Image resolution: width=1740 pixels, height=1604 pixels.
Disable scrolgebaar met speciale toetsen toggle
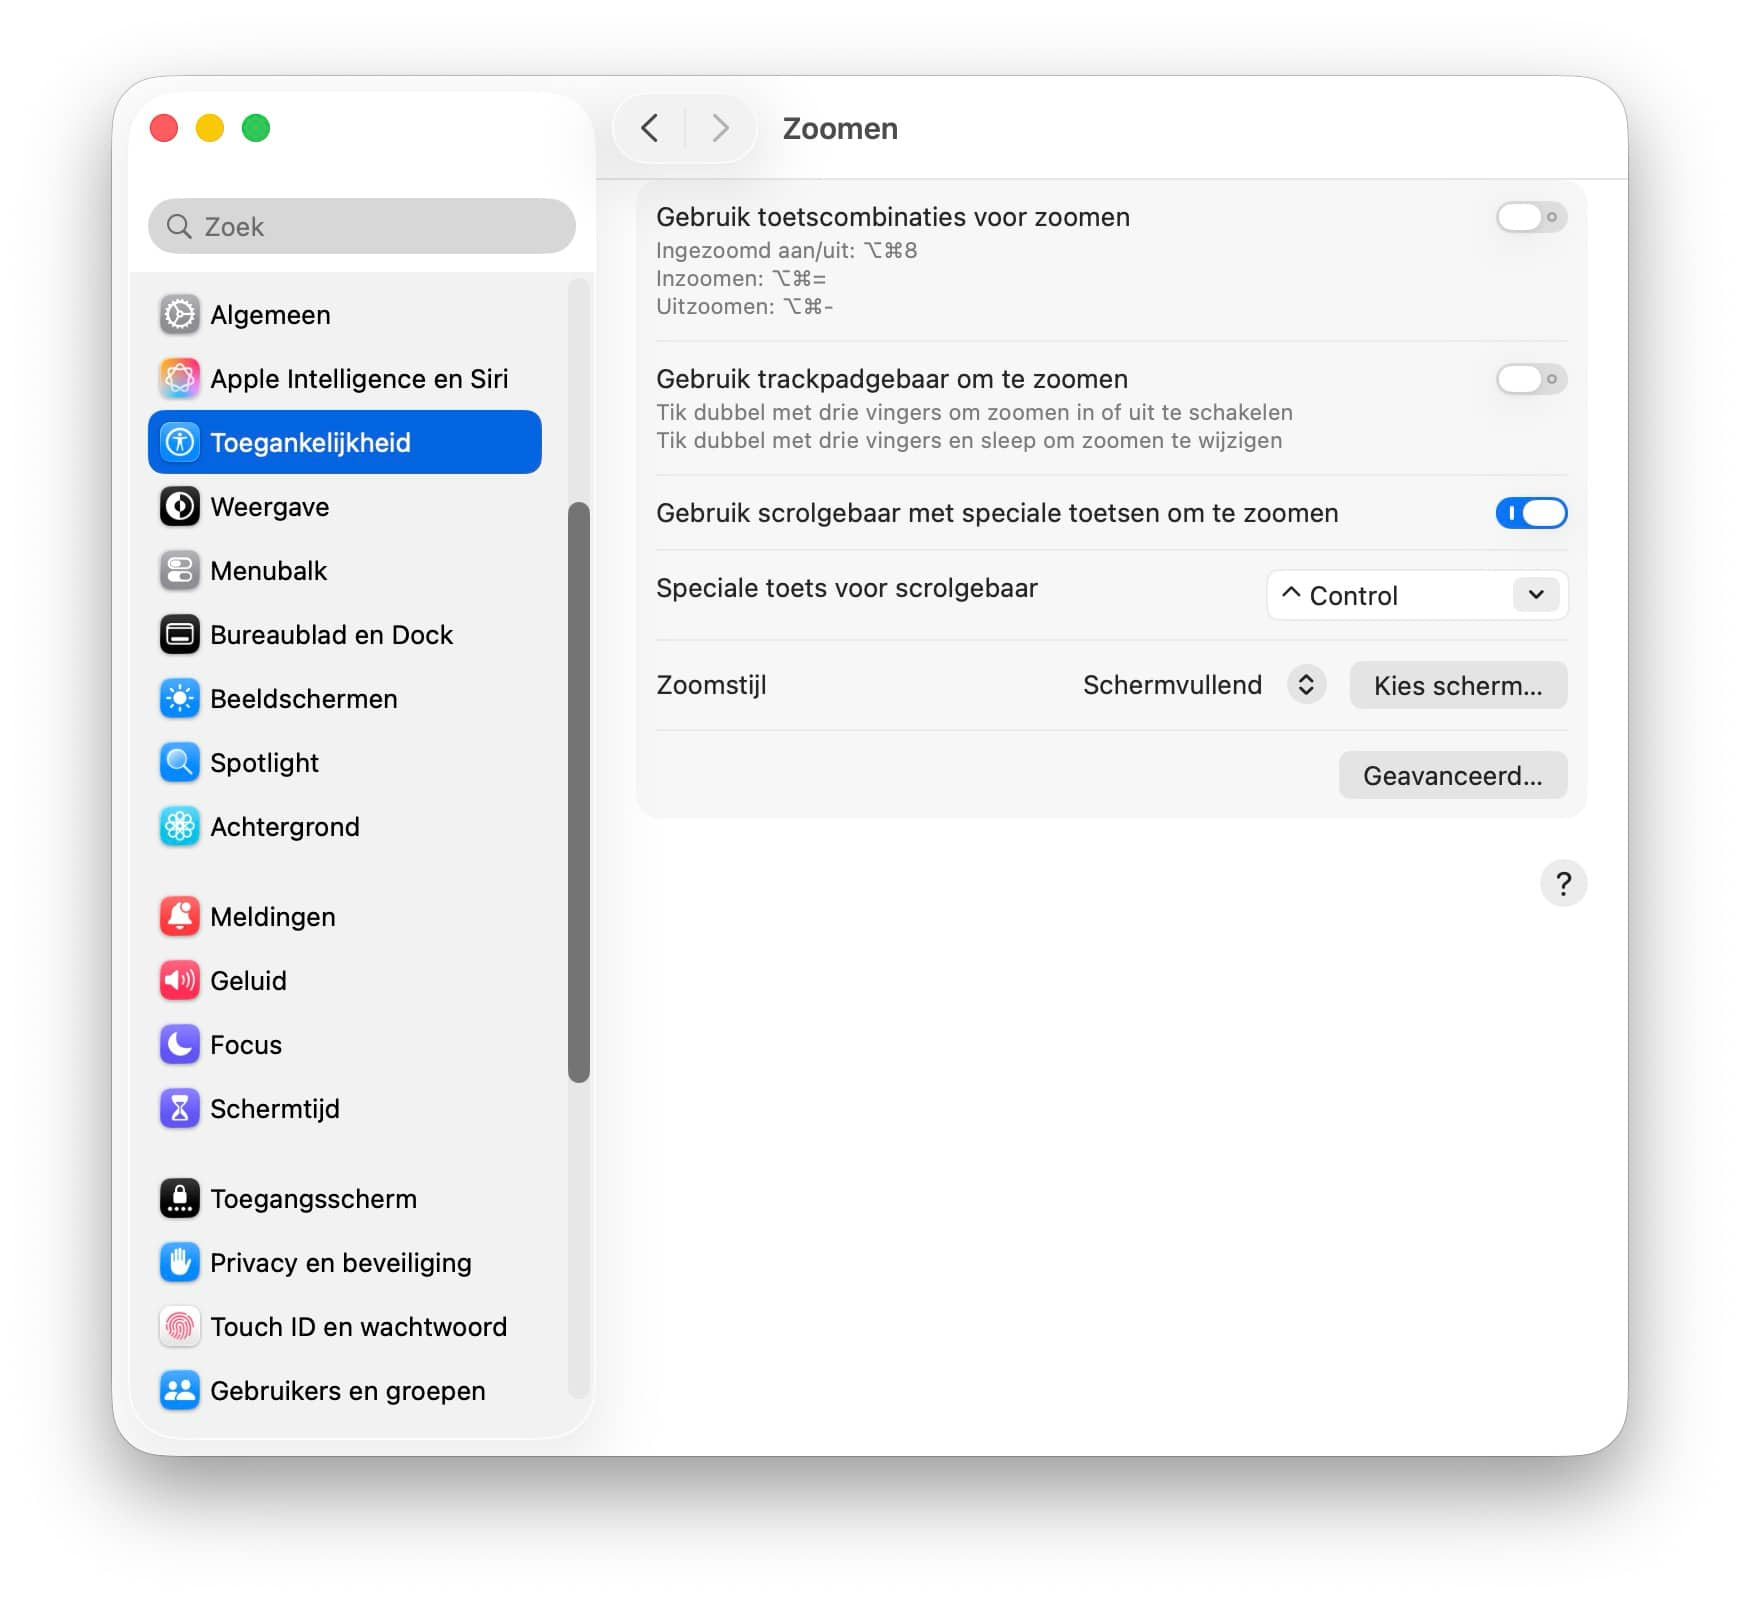(x=1531, y=513)
